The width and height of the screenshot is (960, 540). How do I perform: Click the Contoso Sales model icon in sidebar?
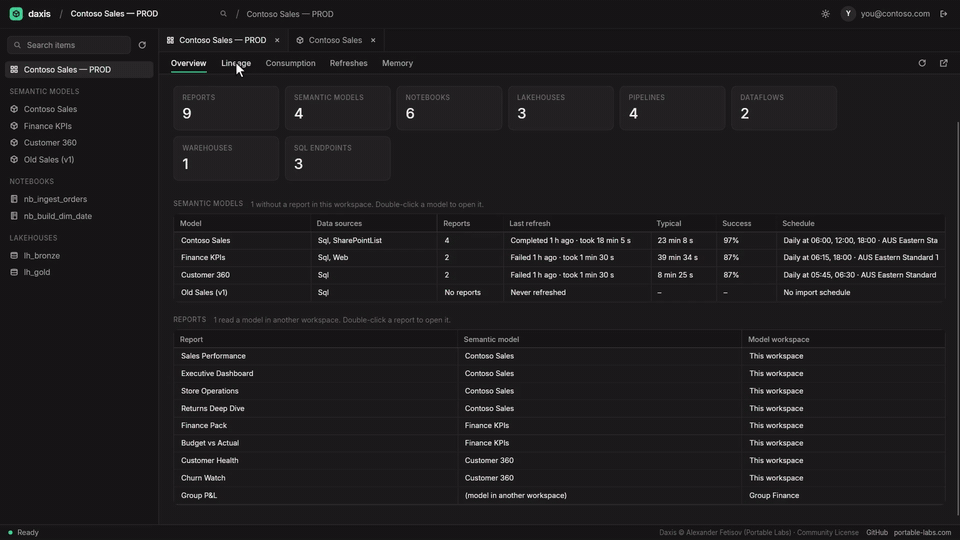point(14,109)
